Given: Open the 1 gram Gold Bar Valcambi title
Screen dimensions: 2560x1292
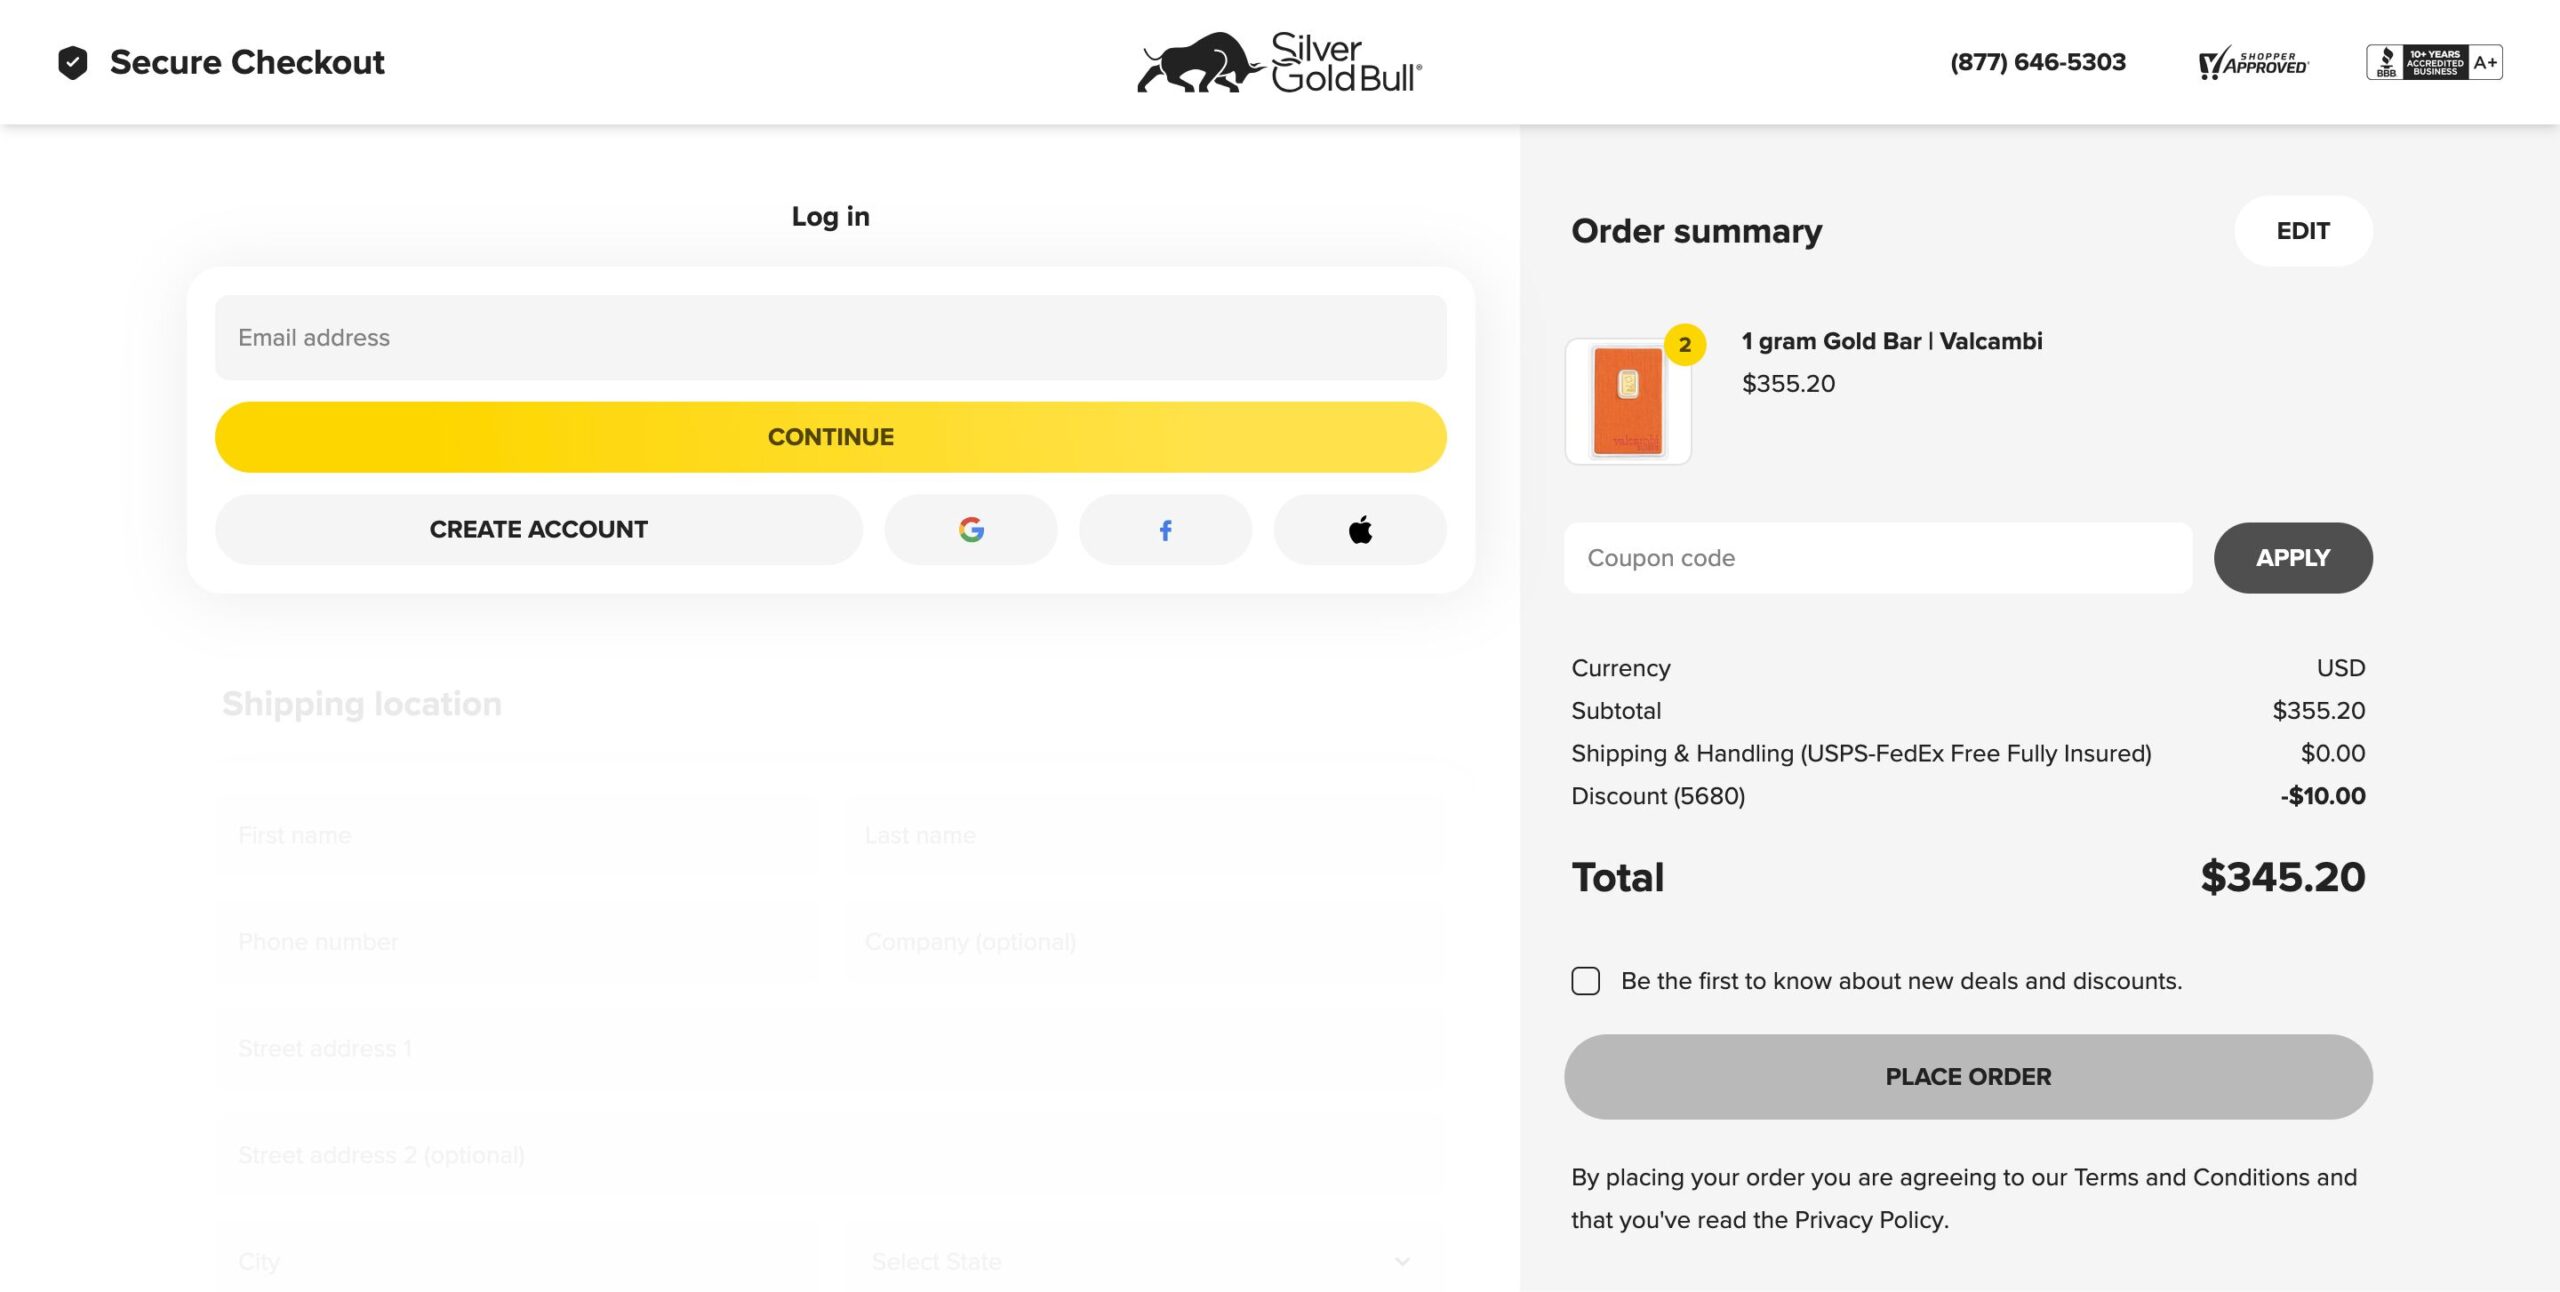Looking at the screenshot, I should (1892, 341).
